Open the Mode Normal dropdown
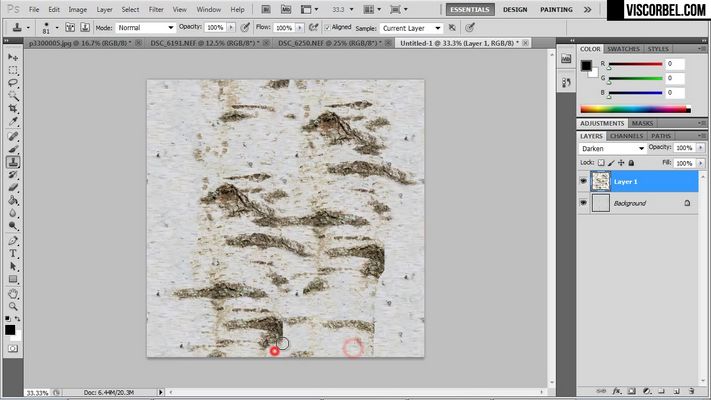 click(x=145, y=28)
